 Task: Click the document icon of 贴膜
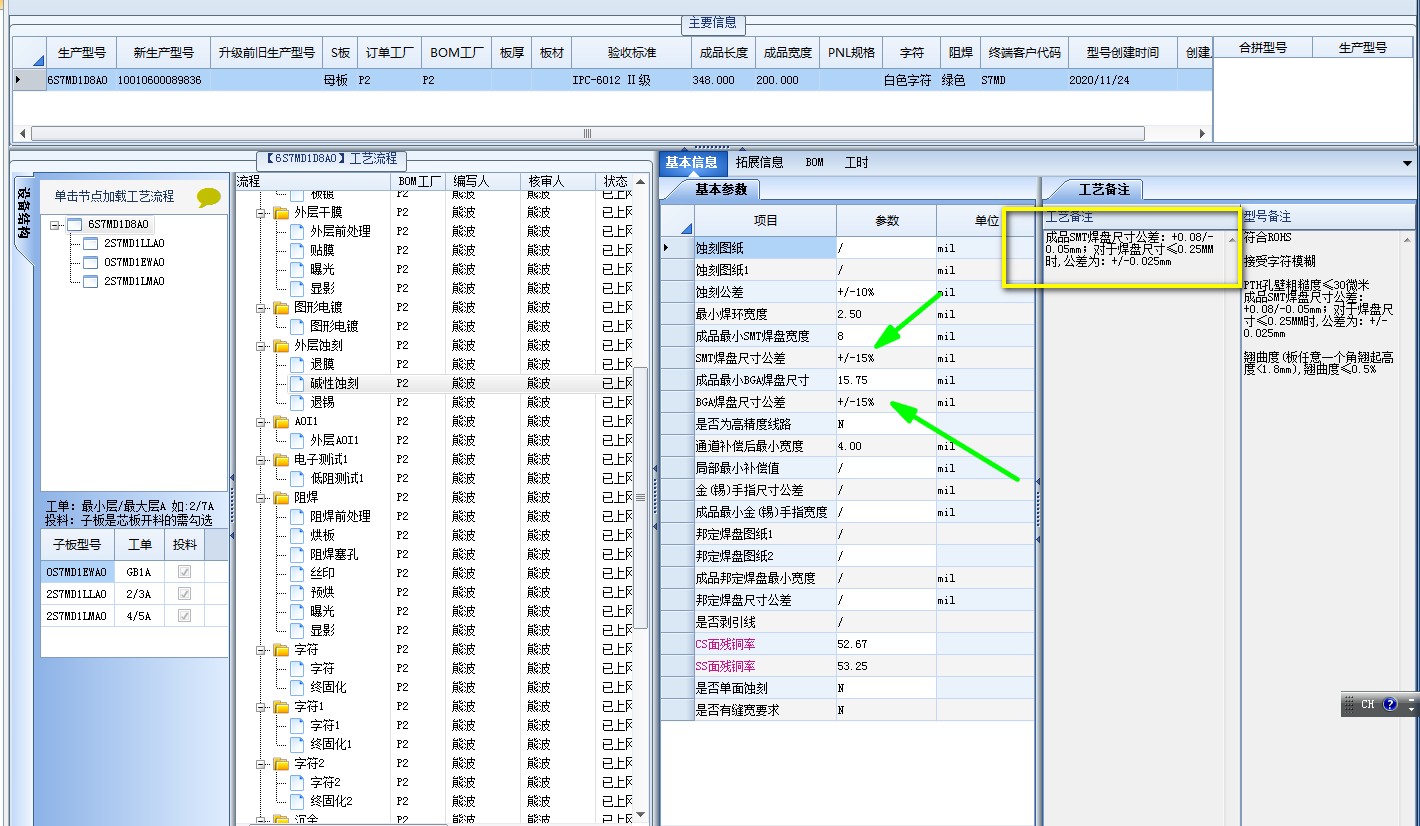pyautogui.click(x=297, y=251)
